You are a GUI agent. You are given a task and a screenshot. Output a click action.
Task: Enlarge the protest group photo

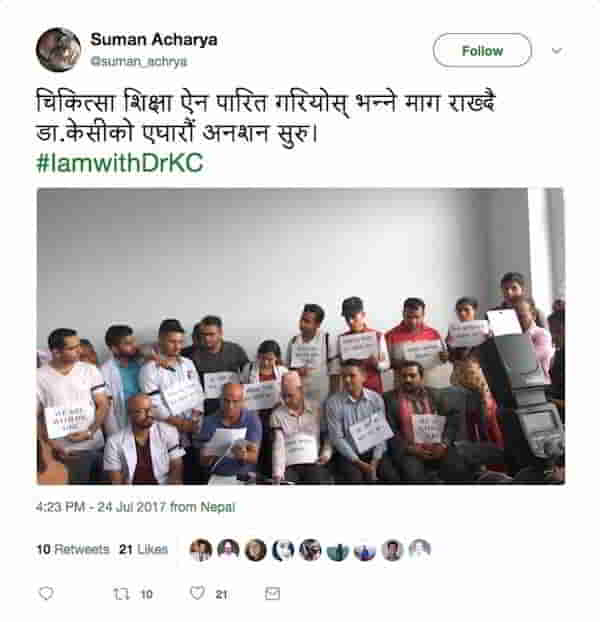coord(301,336)
